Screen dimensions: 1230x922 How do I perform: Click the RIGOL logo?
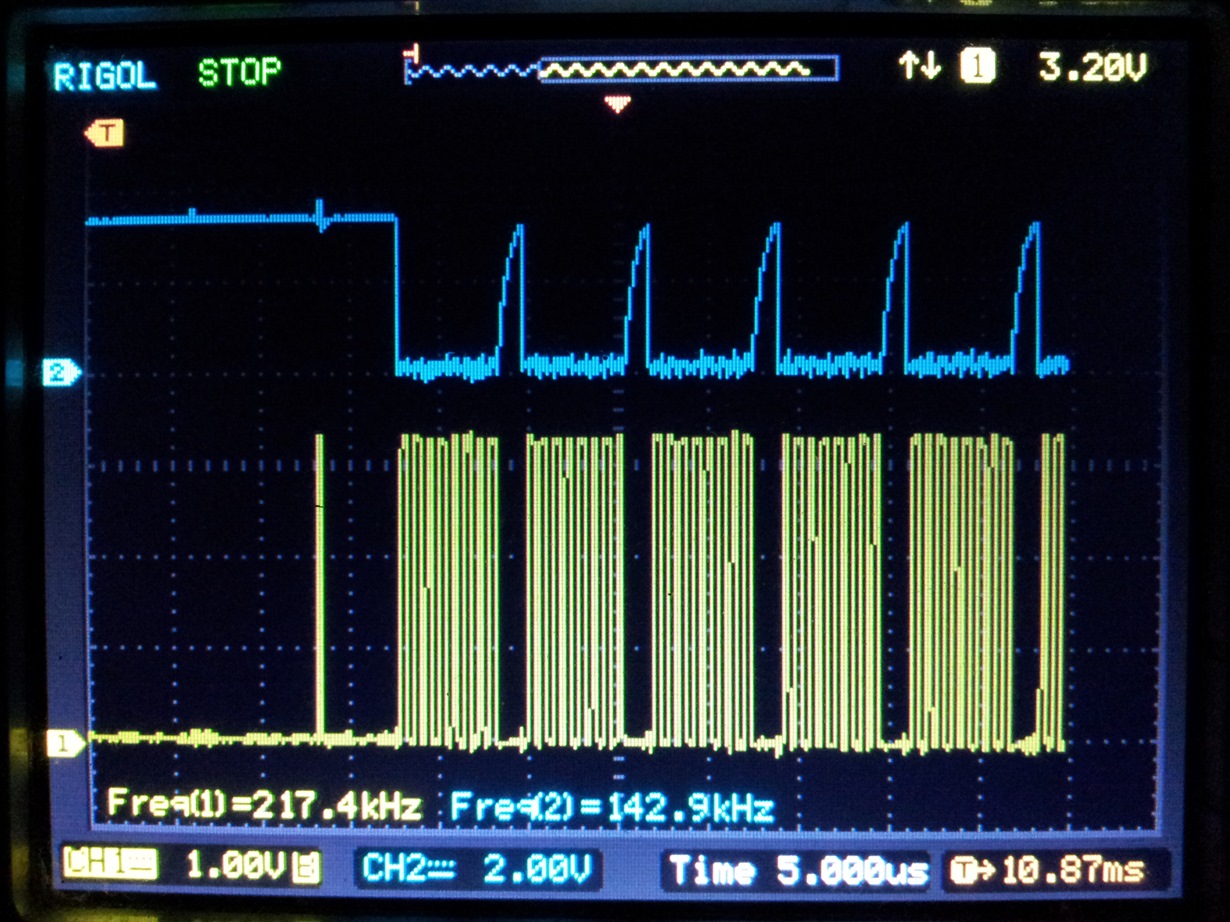pos(105,71)
